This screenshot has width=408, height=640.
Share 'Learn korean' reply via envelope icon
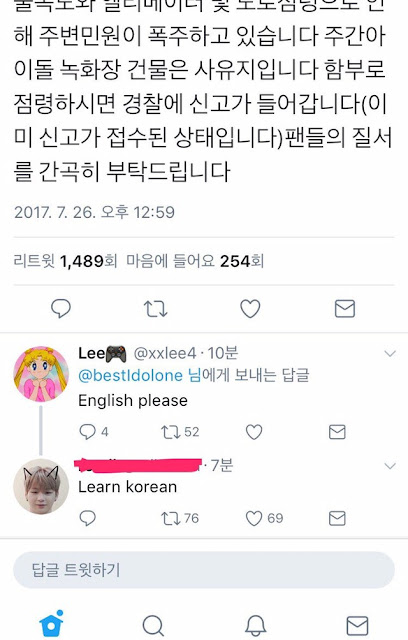337,518
